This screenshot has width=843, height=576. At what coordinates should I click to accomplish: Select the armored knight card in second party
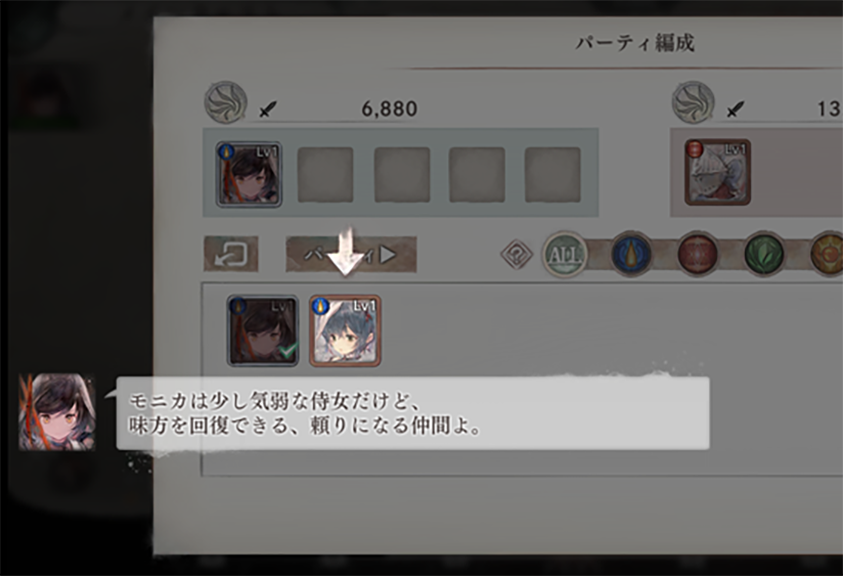tap(718, 172)
